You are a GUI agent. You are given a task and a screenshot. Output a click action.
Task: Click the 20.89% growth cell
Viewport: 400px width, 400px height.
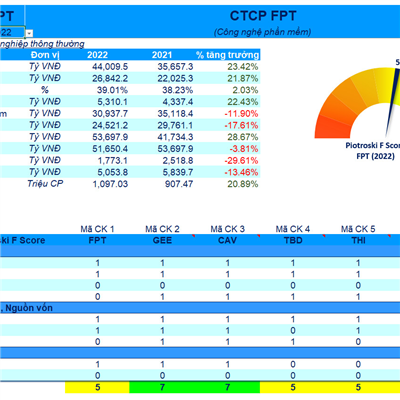243,184
